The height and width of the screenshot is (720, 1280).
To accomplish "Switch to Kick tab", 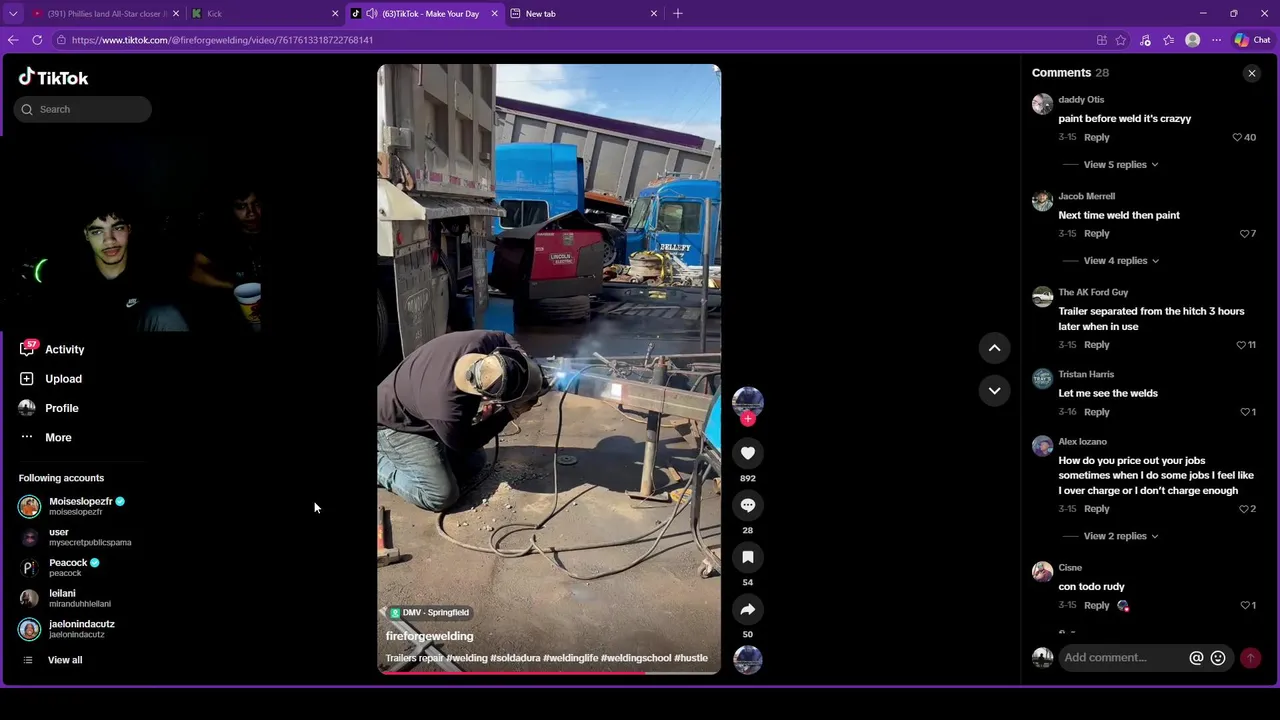I will click(x=265, y=14).
